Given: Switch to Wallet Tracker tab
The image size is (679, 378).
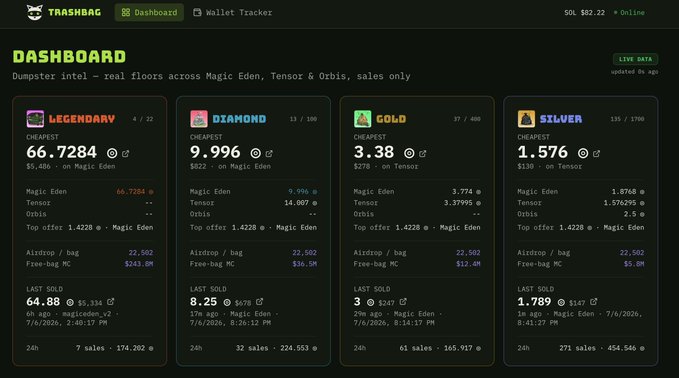Looking at the screenshot, I should point(233,13).
